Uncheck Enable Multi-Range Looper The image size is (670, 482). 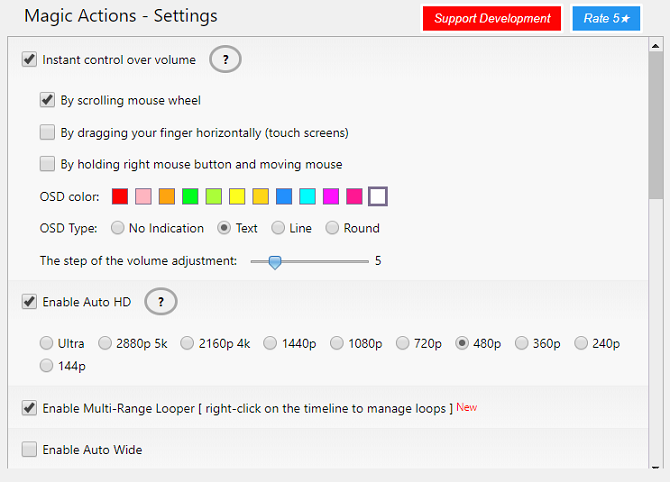pyautogui.click(x=29, y=408)
